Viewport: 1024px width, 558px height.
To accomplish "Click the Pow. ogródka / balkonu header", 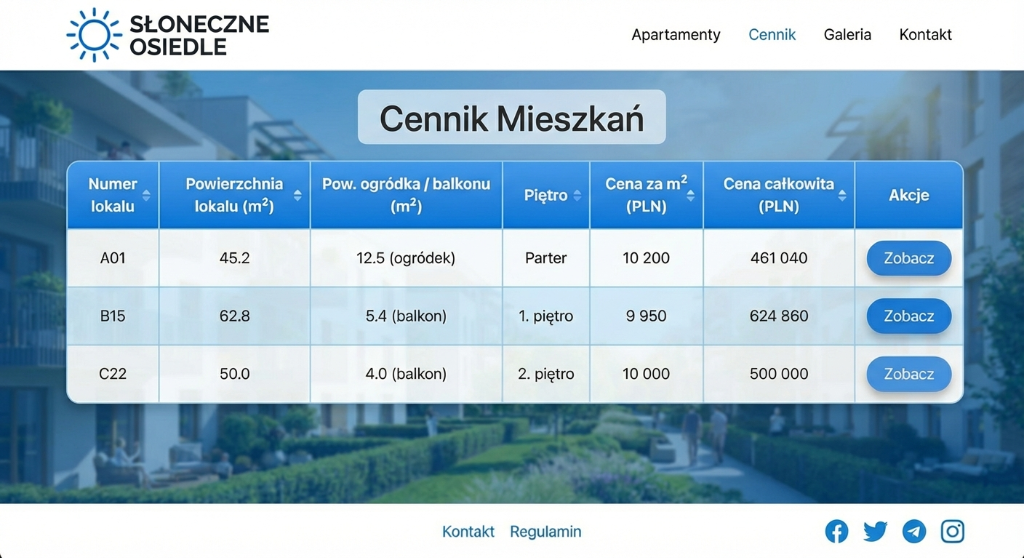I will coord(406,195).
